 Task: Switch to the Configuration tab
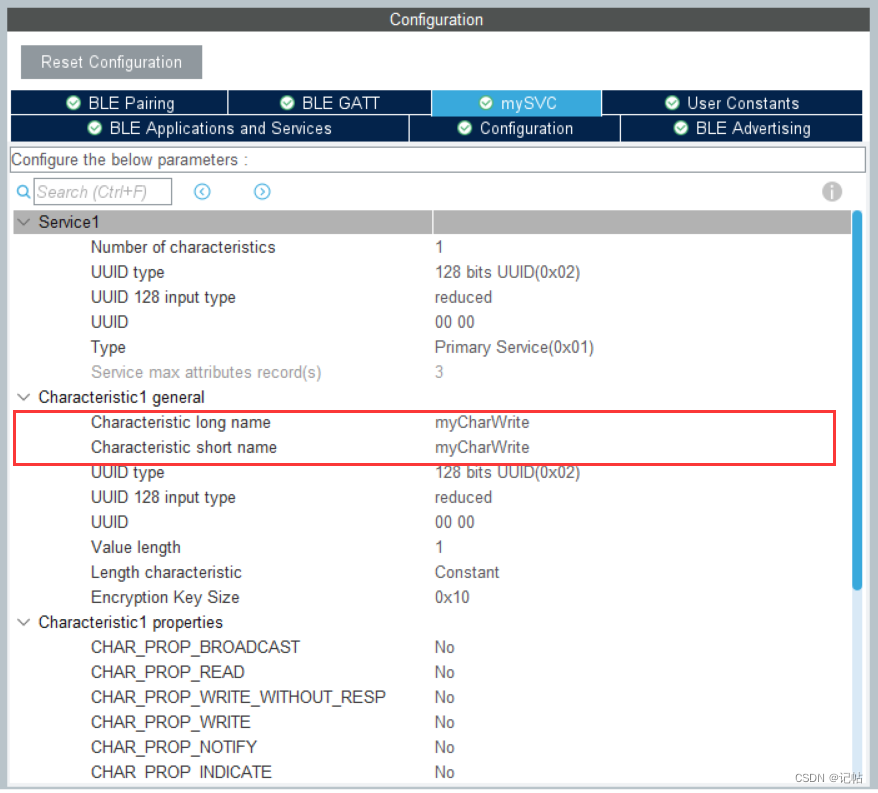(x=515, y=129)
